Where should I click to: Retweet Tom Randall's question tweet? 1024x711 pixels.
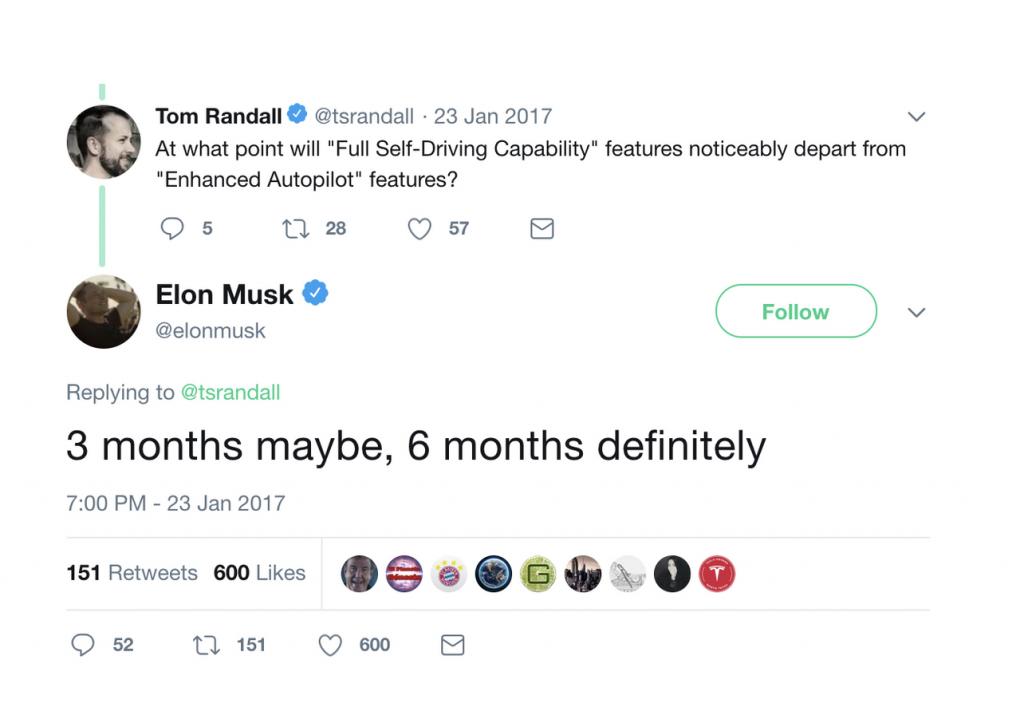tap(295, 229)
